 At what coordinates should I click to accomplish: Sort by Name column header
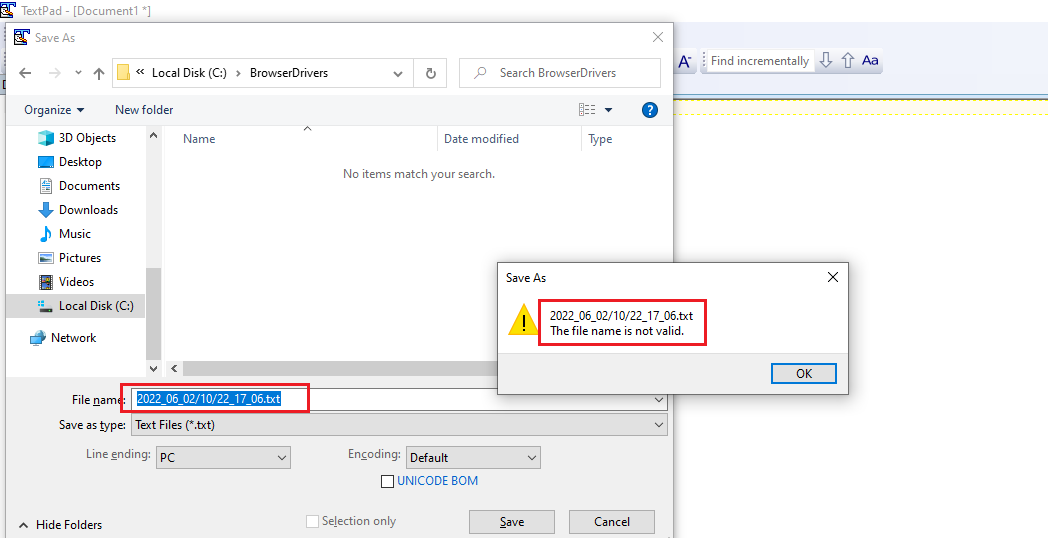click(199, 139)
